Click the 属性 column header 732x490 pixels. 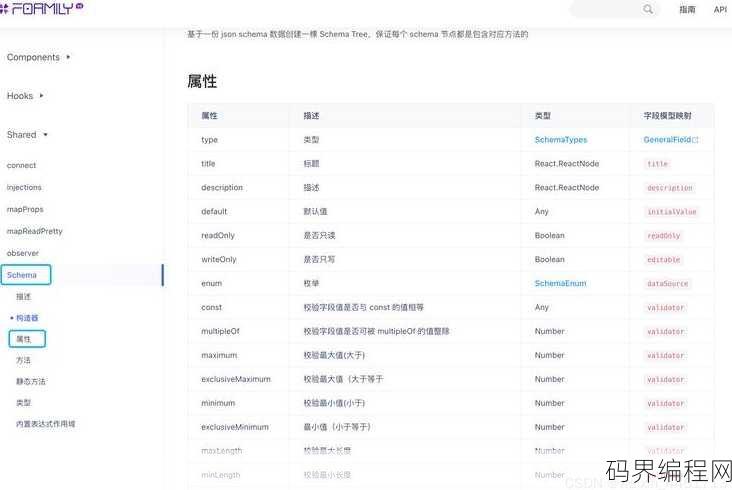point(210,116)
